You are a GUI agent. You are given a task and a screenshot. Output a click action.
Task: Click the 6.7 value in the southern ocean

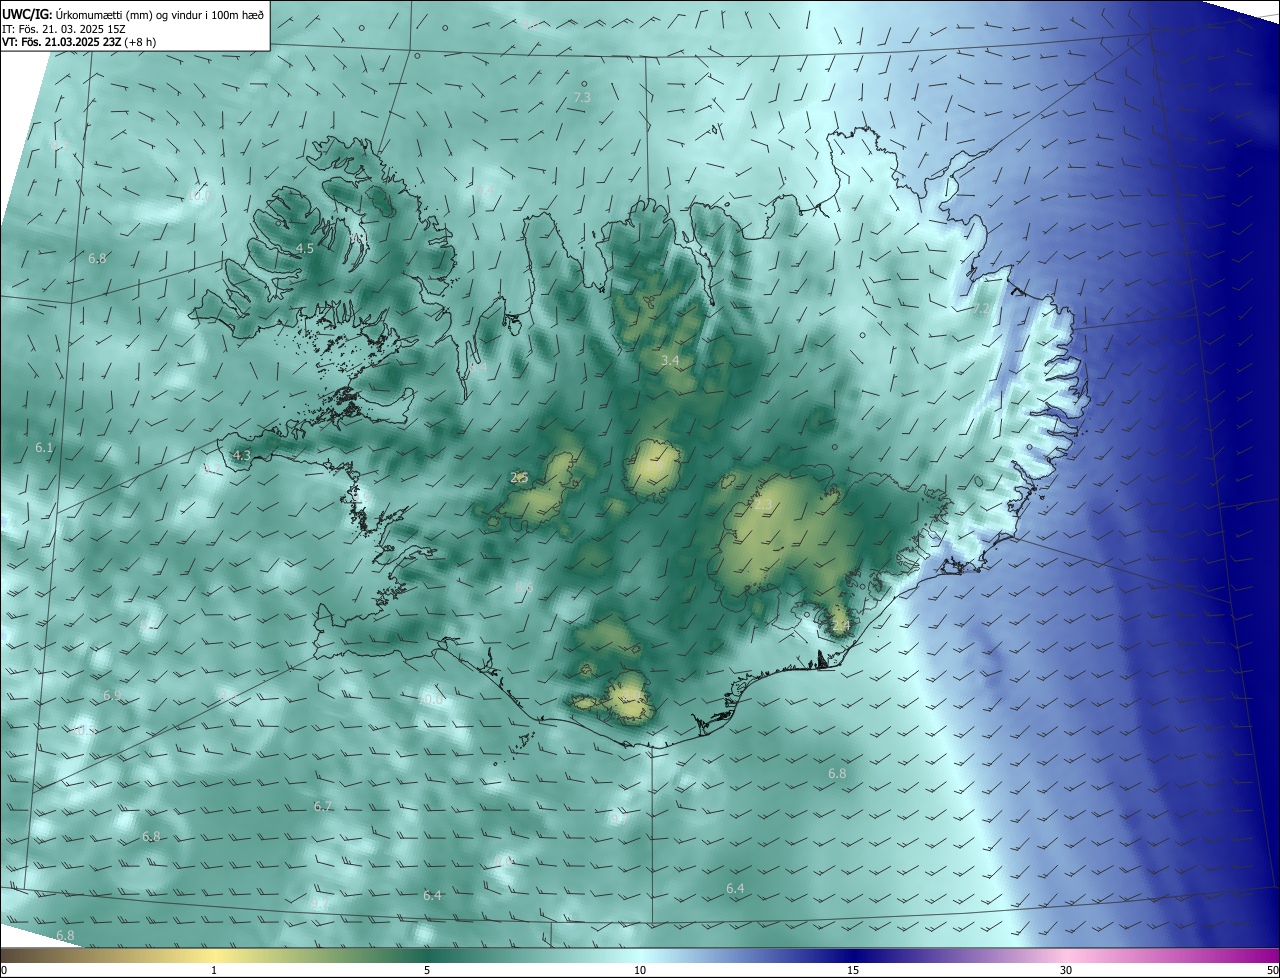click(322, 806)
